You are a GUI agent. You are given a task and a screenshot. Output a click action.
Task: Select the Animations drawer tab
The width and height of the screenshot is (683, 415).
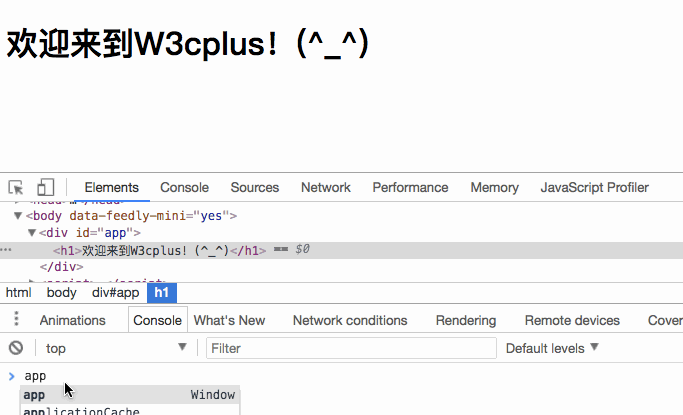click(x=73, y=321)
